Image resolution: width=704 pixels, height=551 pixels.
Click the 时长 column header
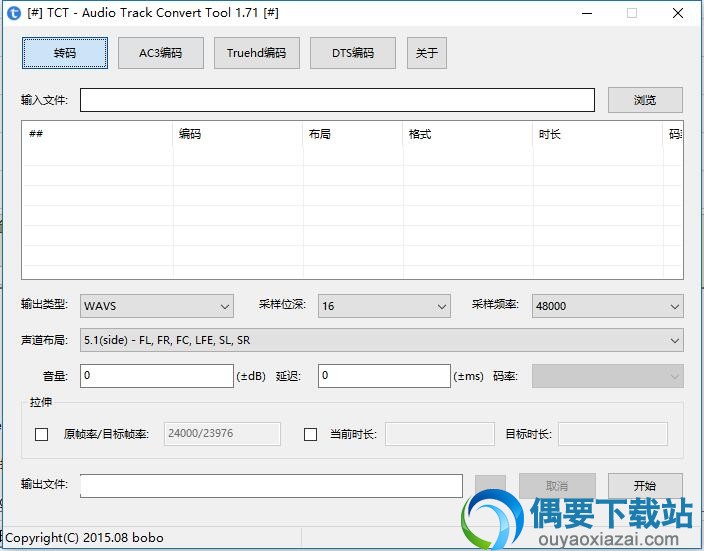(598, 134)
